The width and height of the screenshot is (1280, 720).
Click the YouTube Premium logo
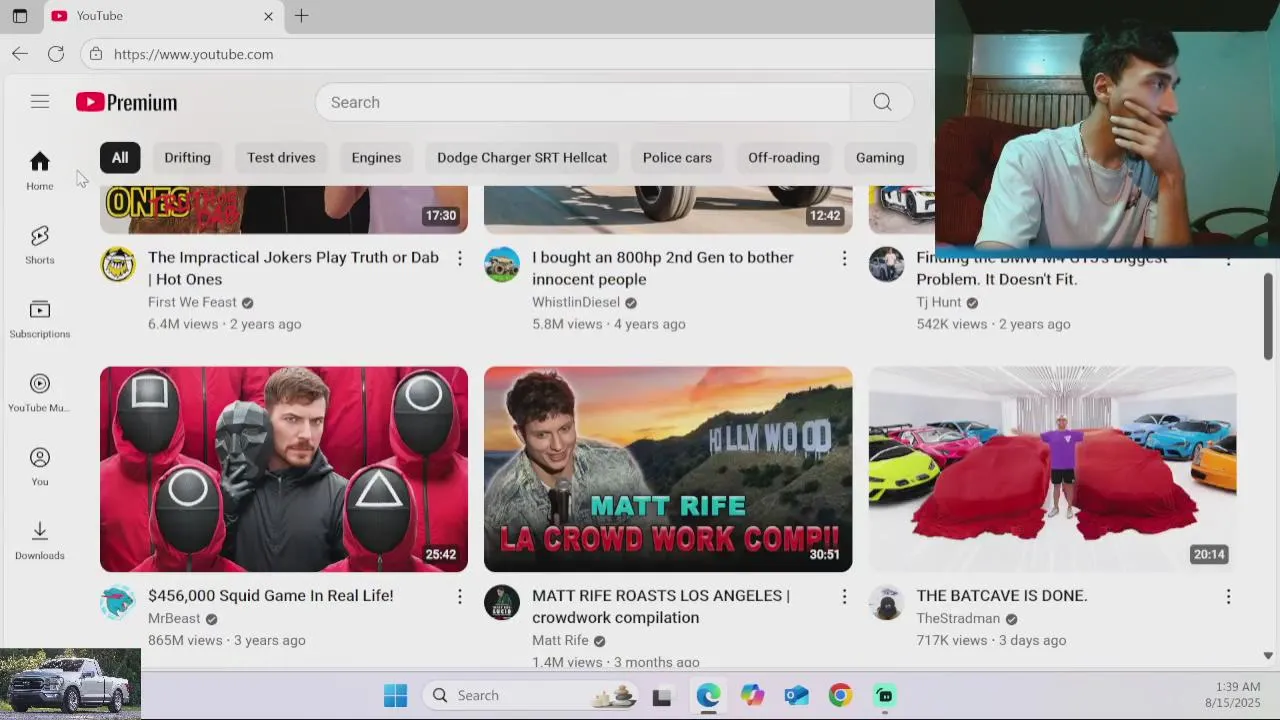[126, 102]
